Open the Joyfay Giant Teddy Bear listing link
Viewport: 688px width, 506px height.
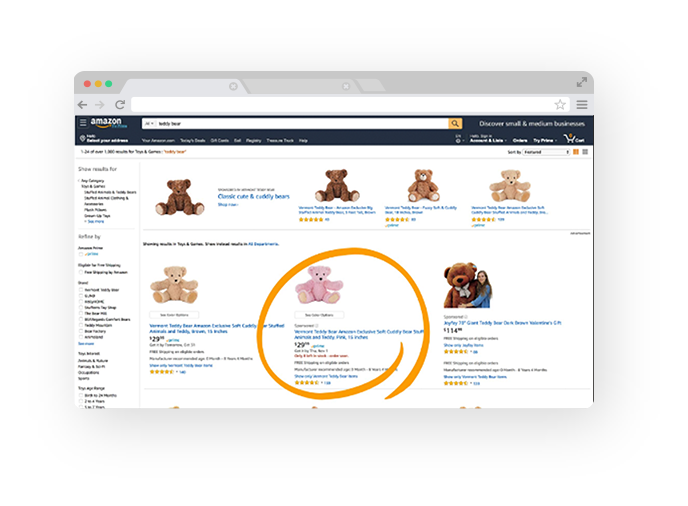pos(502,323)
